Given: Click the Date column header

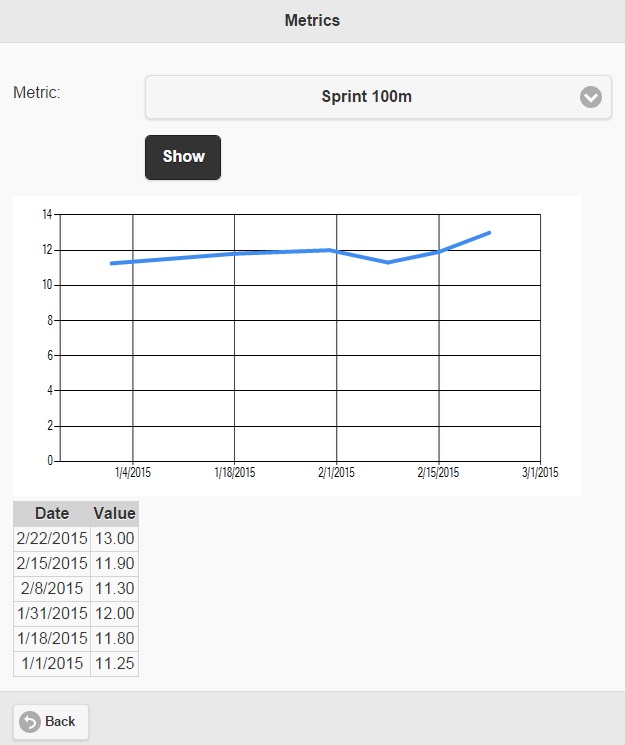Looking at the screenshot, I should click(x=52, y=514).
